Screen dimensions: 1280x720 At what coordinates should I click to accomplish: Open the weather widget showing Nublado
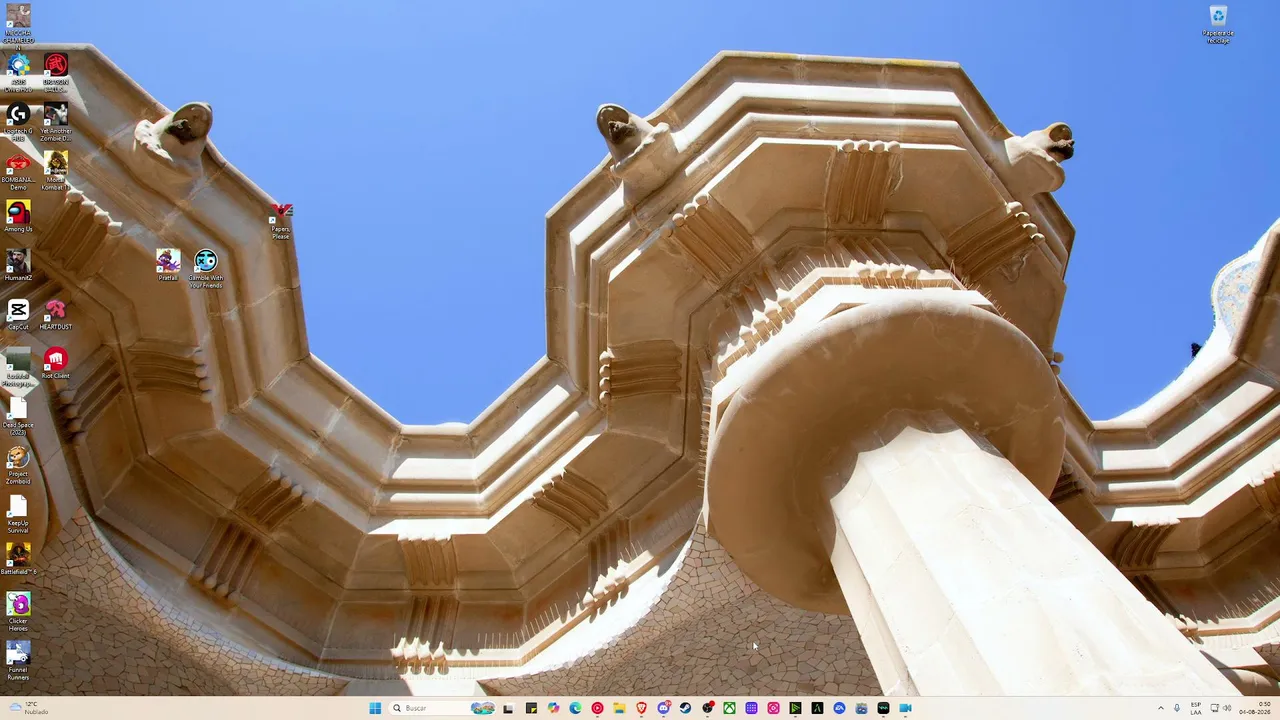pyautogui.click(x=28, y=708)
